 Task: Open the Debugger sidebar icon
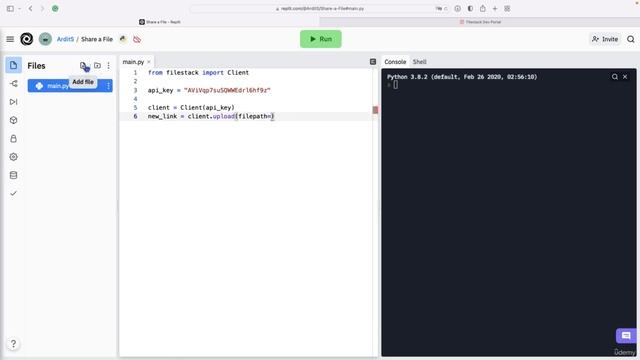[x=13, y=102]
